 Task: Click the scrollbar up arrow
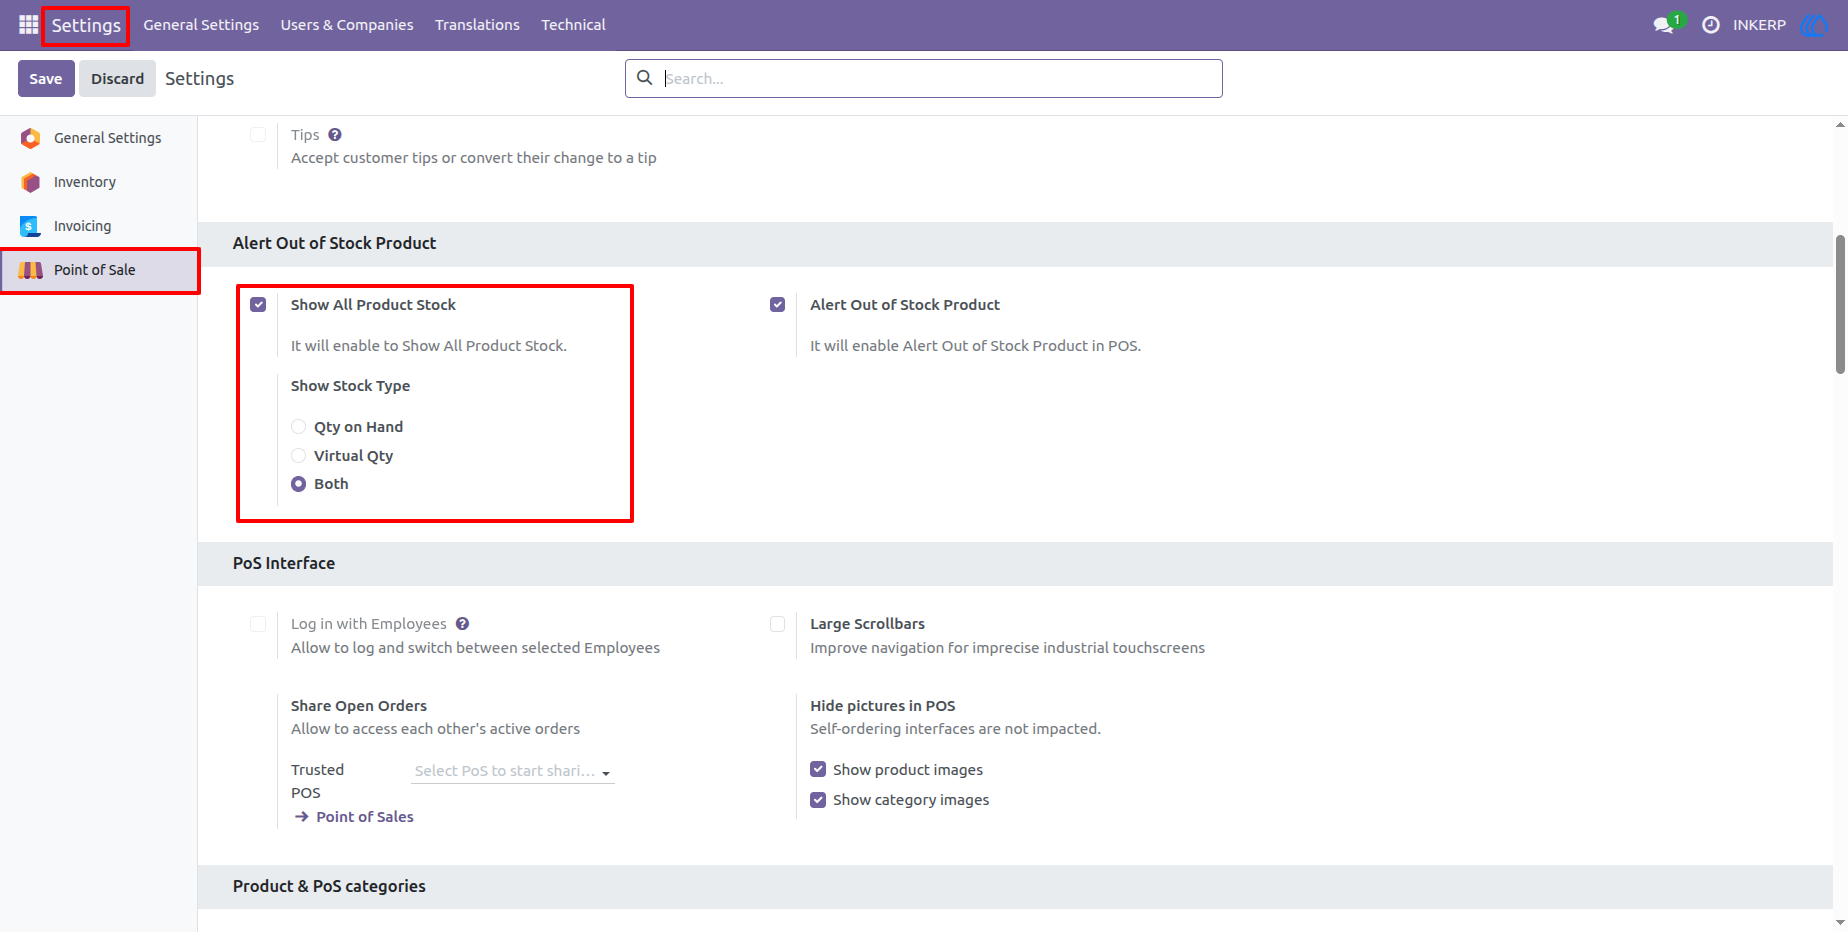[1840, 125]
